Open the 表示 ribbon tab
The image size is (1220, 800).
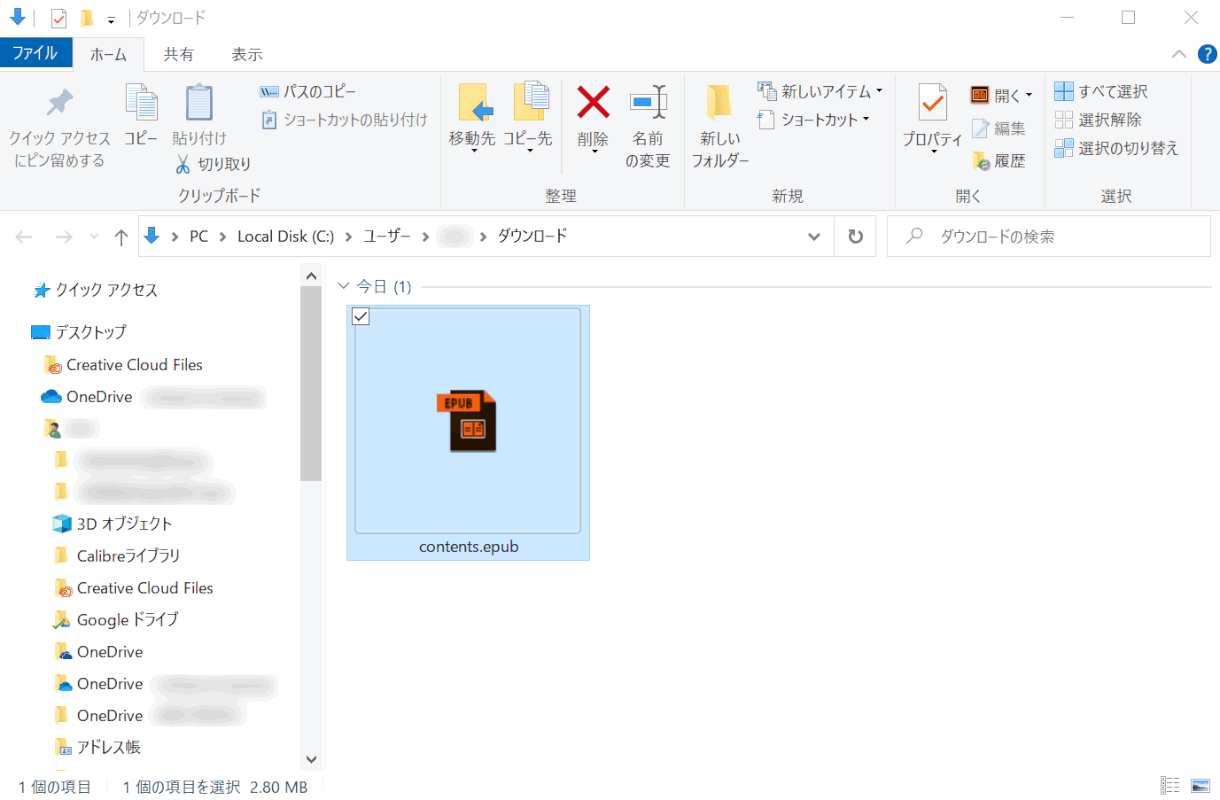(x=246, y=54)
